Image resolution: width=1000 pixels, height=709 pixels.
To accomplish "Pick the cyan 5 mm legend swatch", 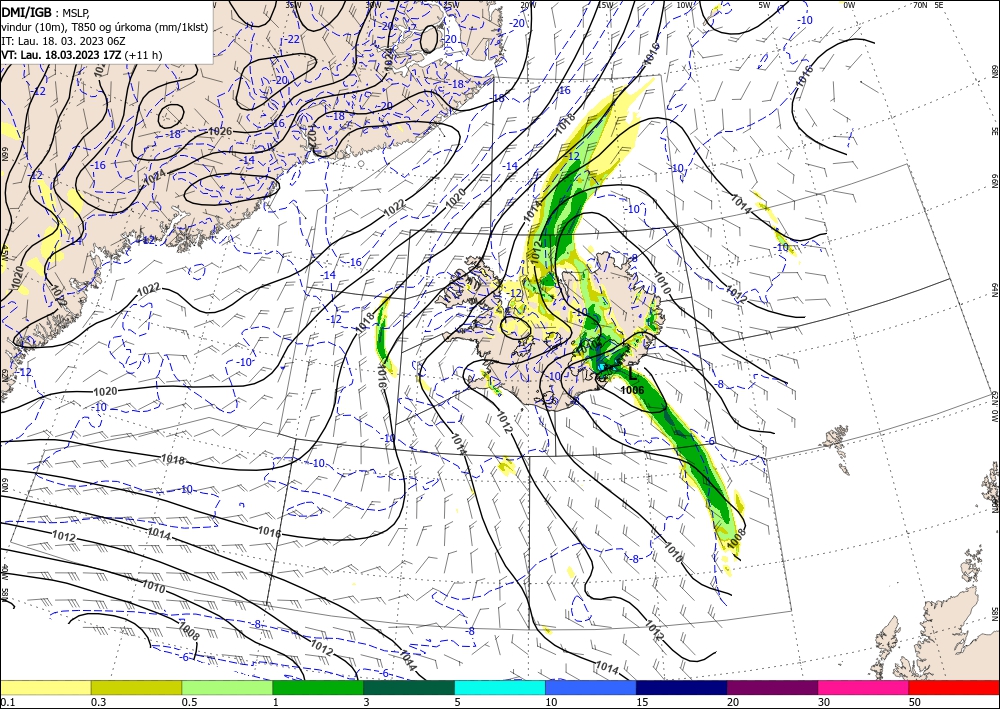I will (500, 687).
